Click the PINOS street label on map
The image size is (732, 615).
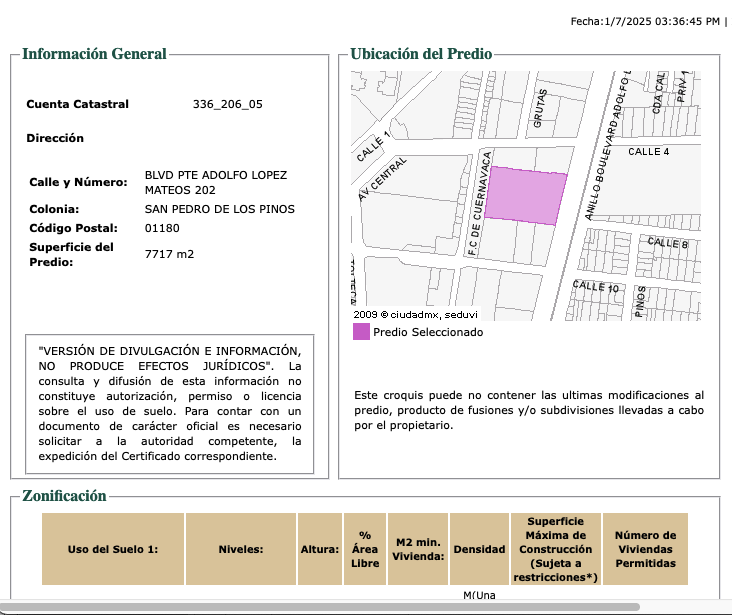point(640,302)
